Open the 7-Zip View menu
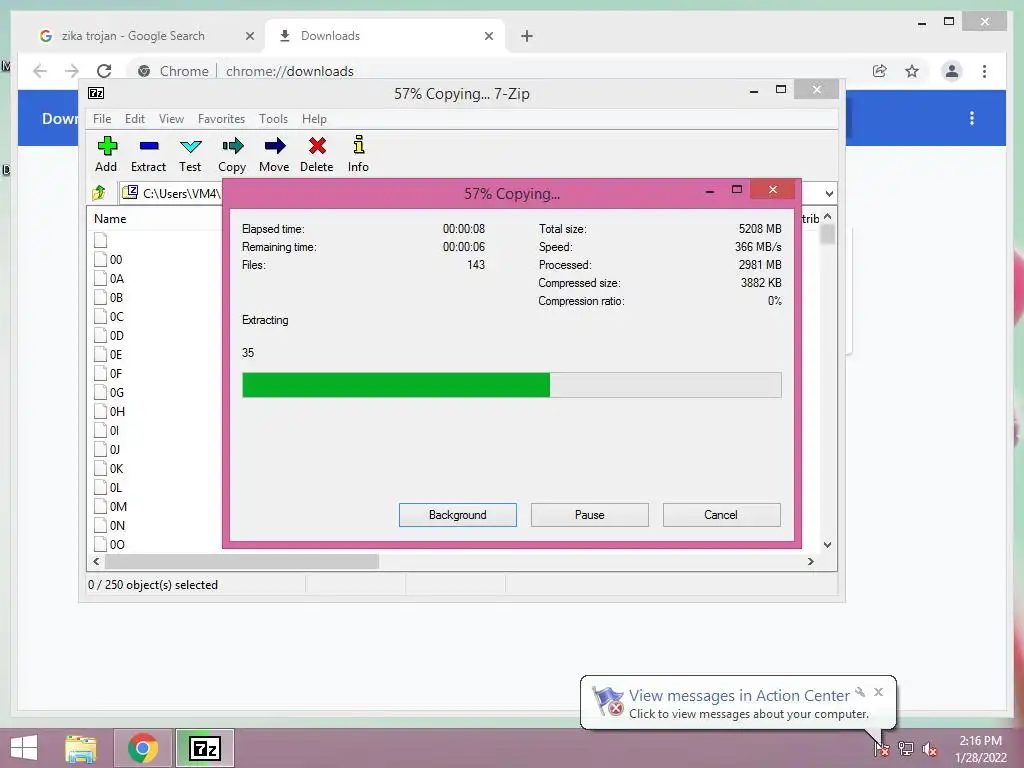The image size is (1024, 768). tap(171, 119)
